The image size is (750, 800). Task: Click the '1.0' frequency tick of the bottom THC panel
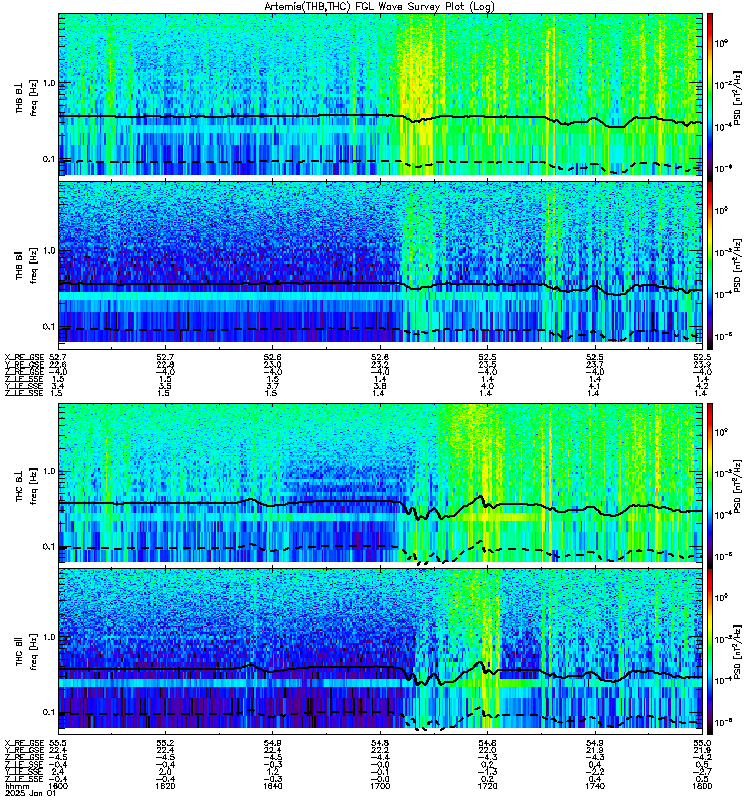point(49,637)
